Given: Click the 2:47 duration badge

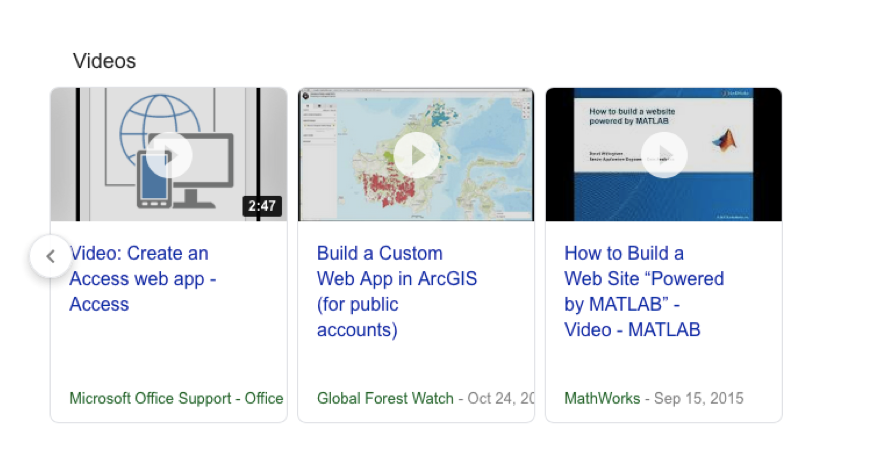Looking at the screenshot, I should point(262,206).
